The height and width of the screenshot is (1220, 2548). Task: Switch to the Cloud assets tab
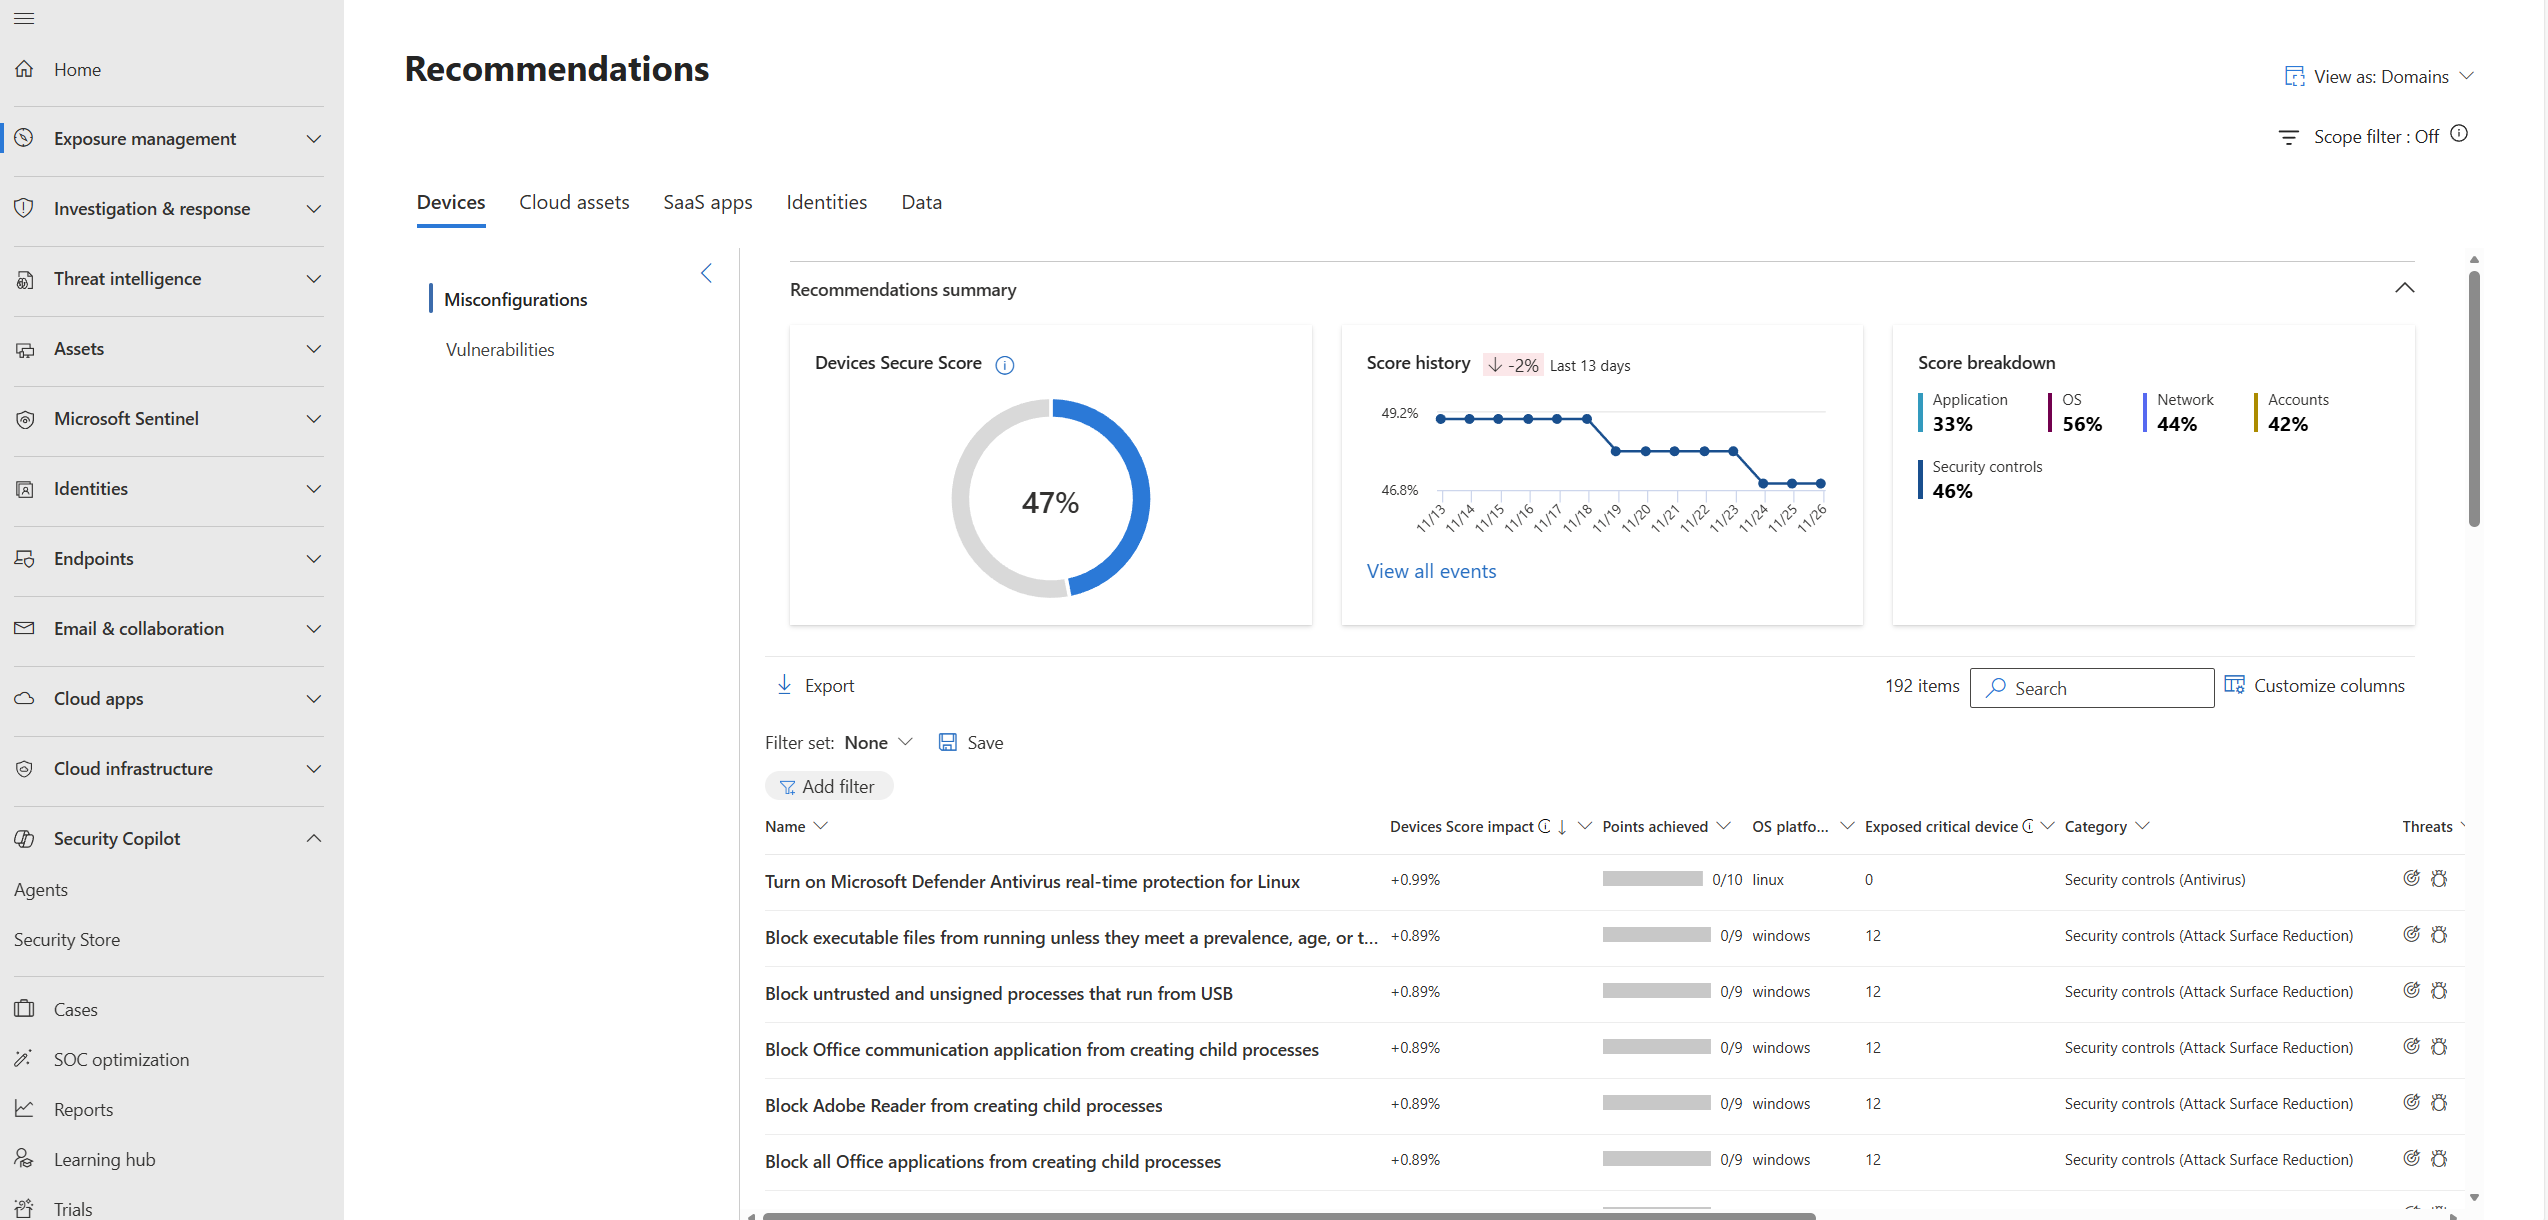tap(574, 202)
